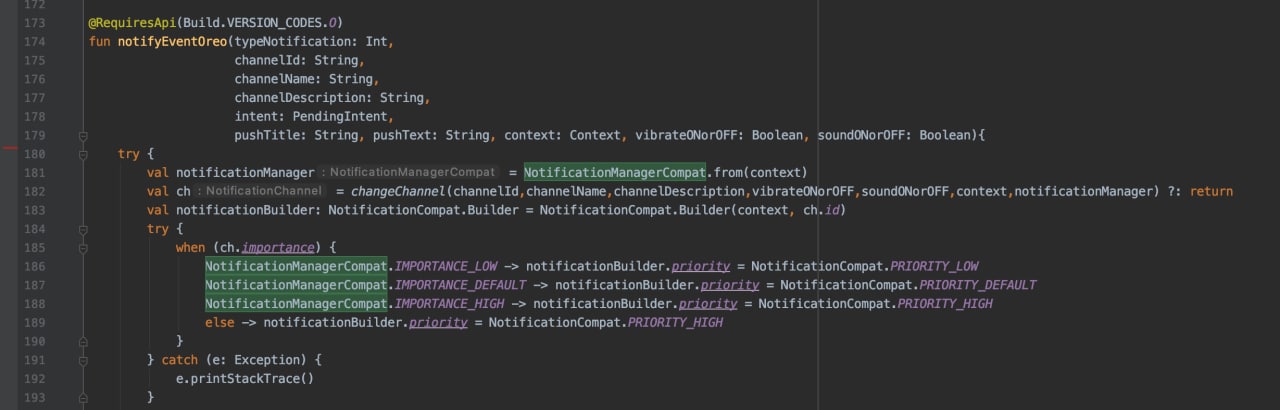Click line number 173 in the gutter
Image resolution: width=1280 pixels, height=410 pixels.
37,23
